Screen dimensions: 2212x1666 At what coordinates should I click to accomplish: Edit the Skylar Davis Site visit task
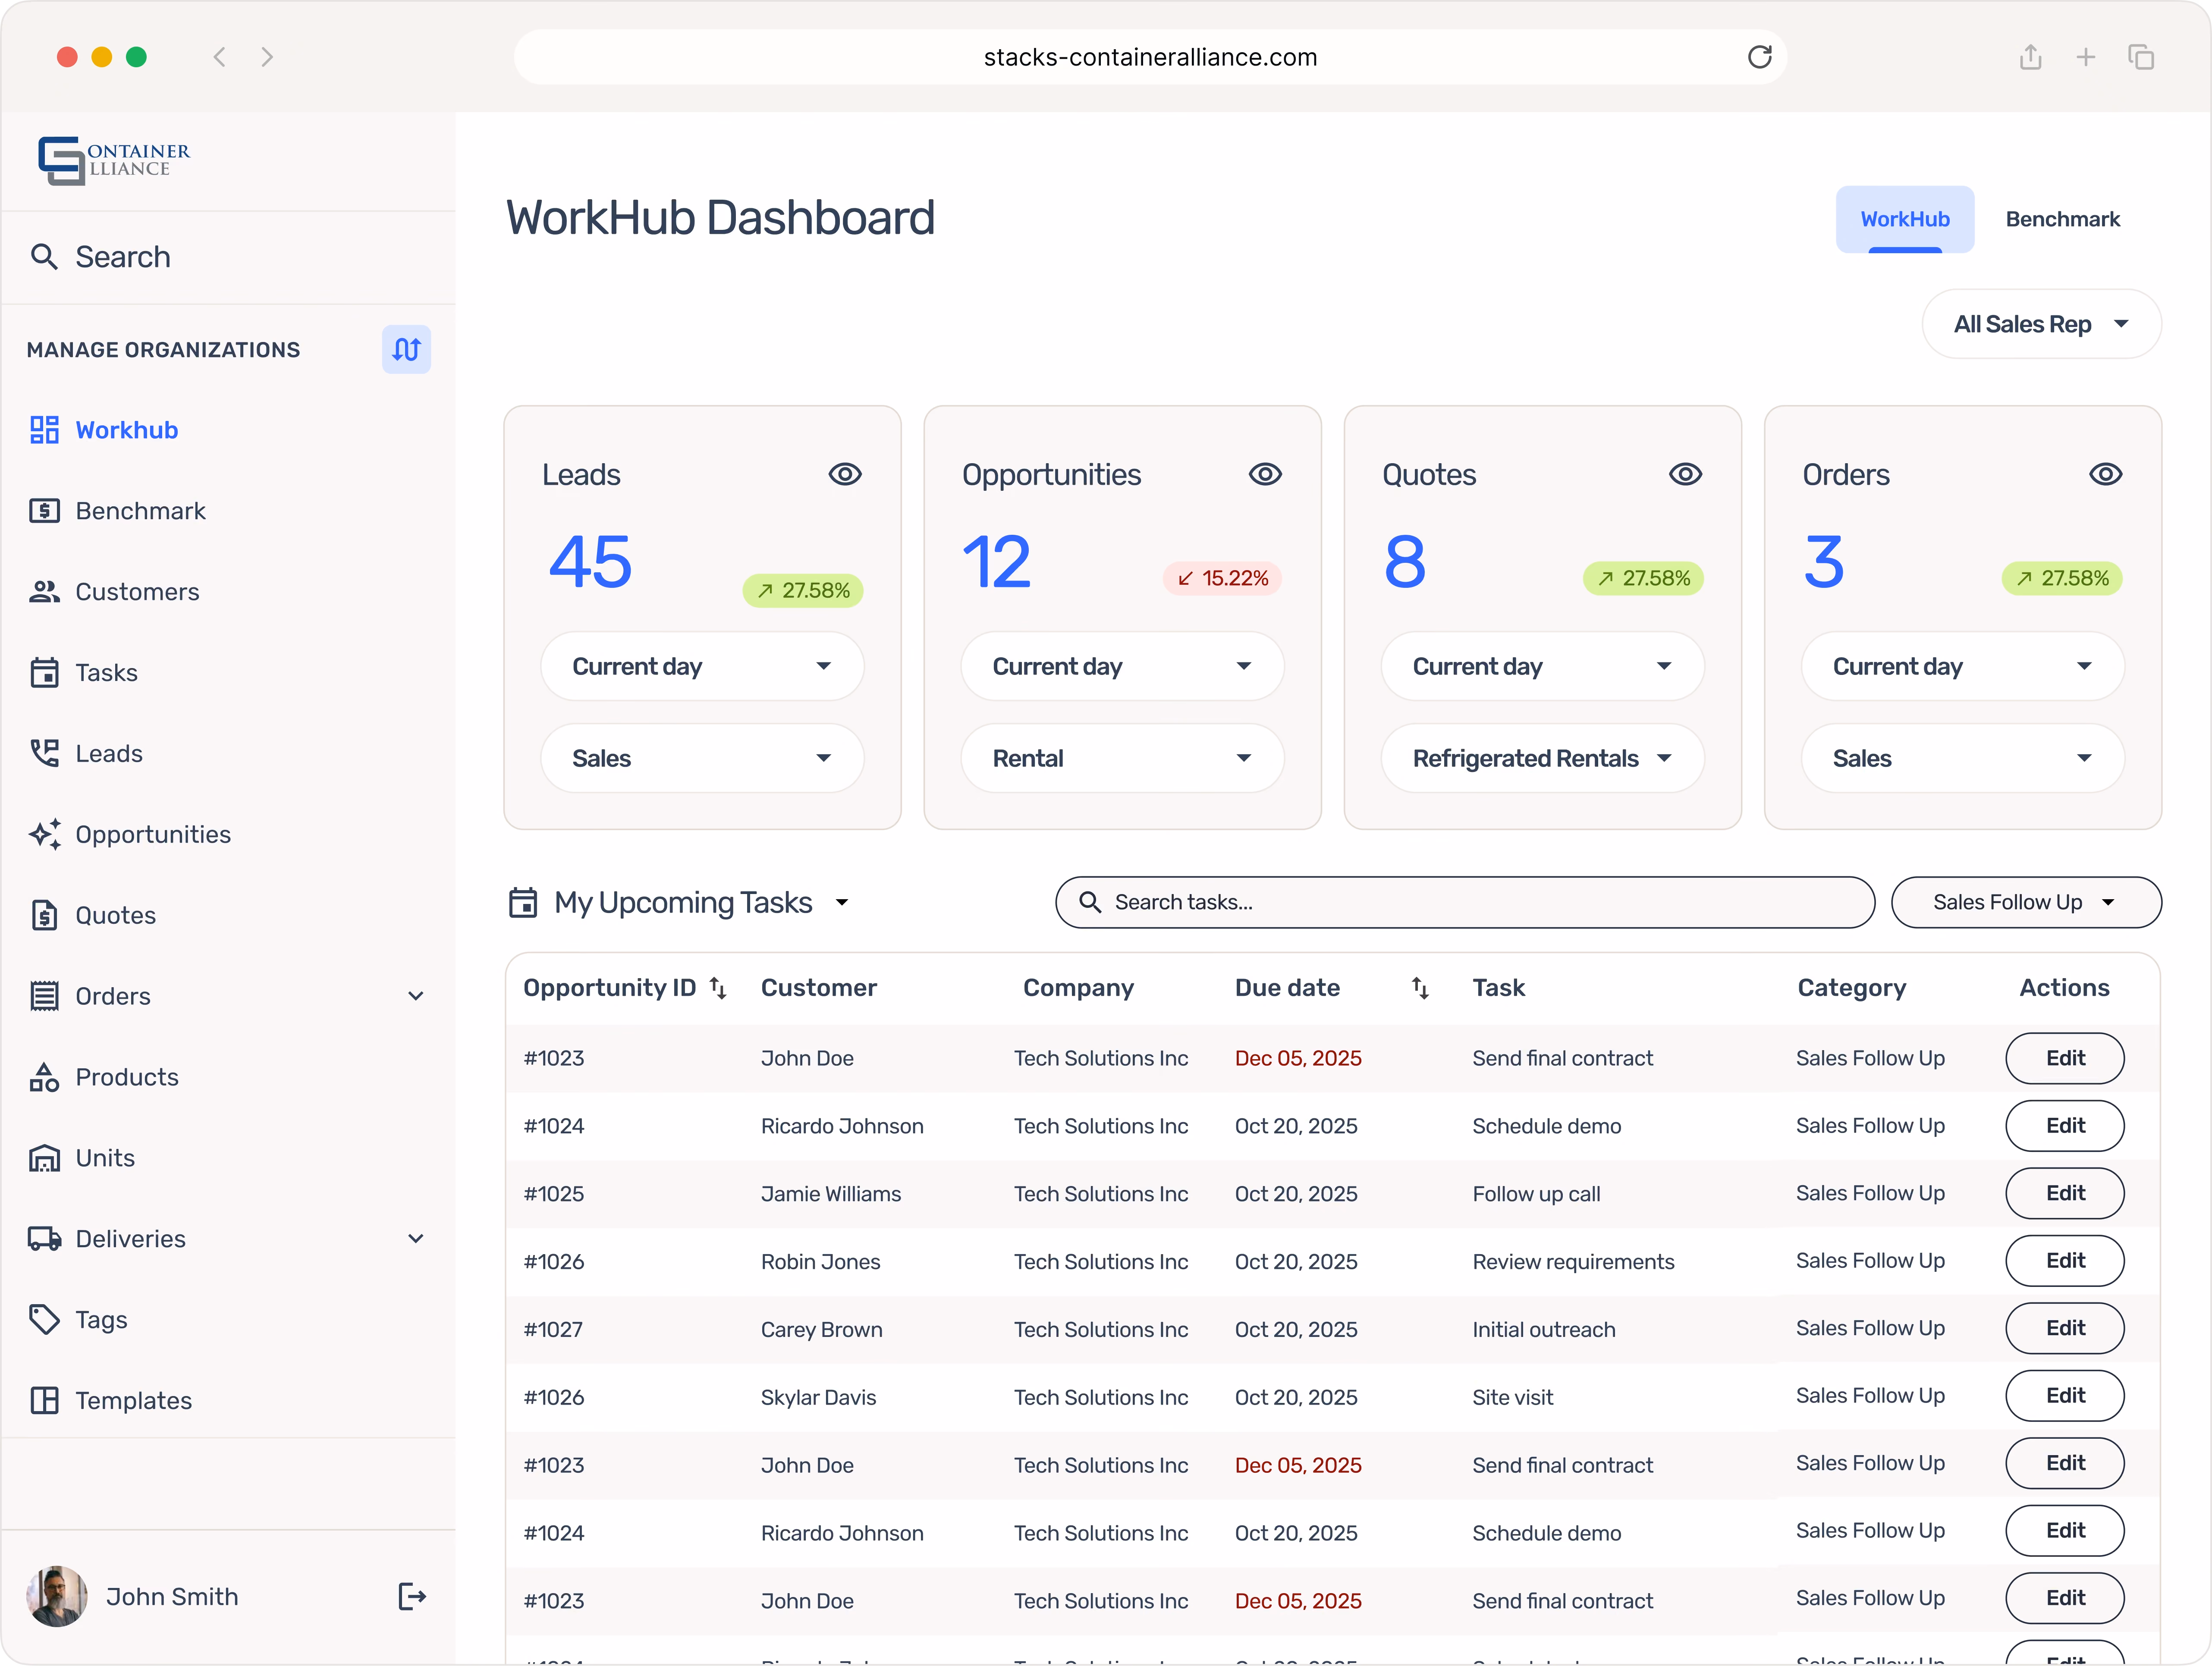pyautogui.click(x=2064, y=1395)
